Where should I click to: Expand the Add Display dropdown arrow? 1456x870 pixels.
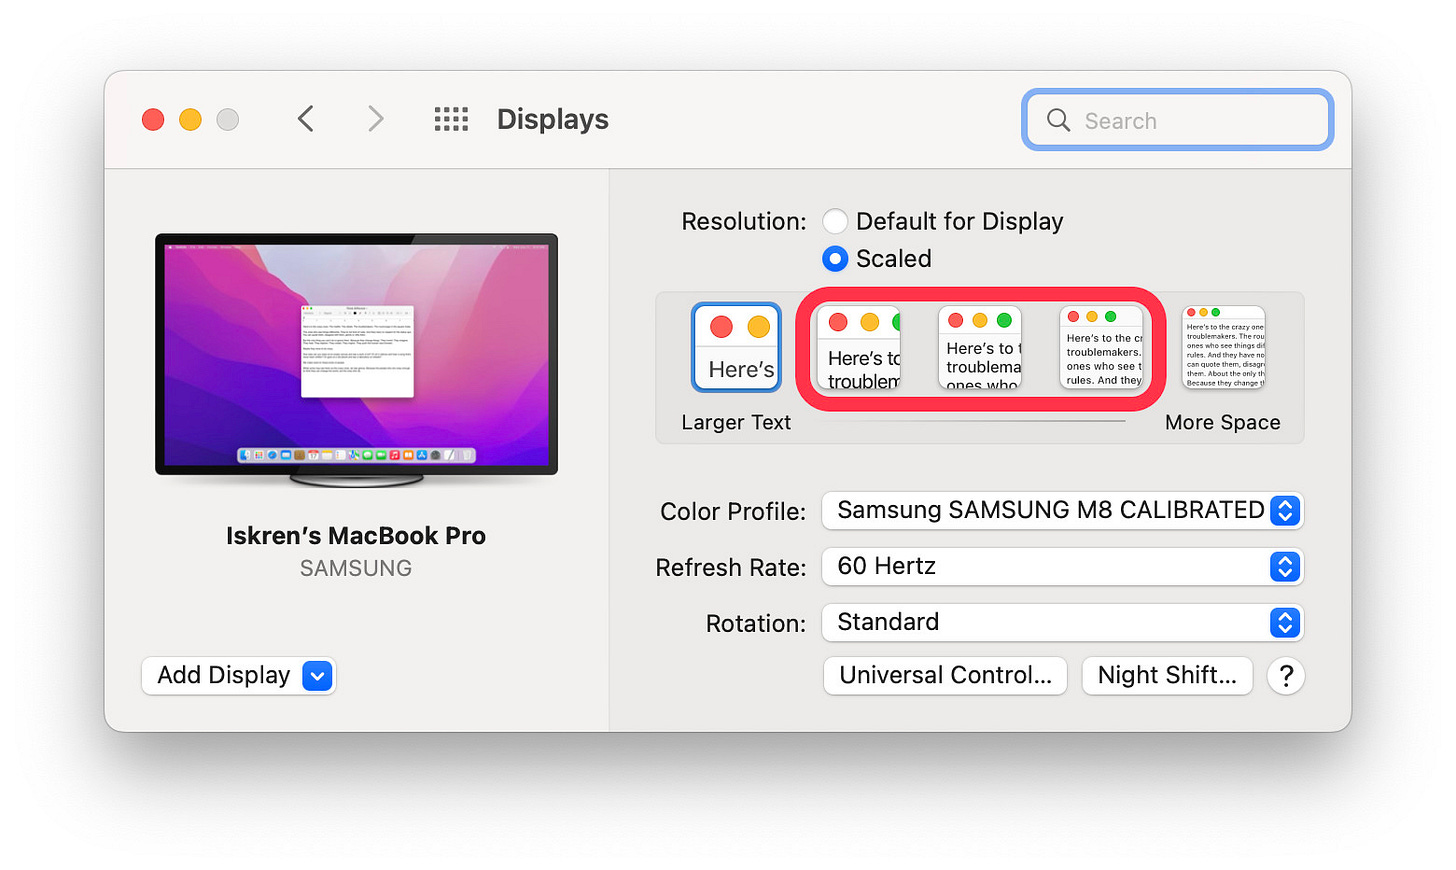pos(317,676)
